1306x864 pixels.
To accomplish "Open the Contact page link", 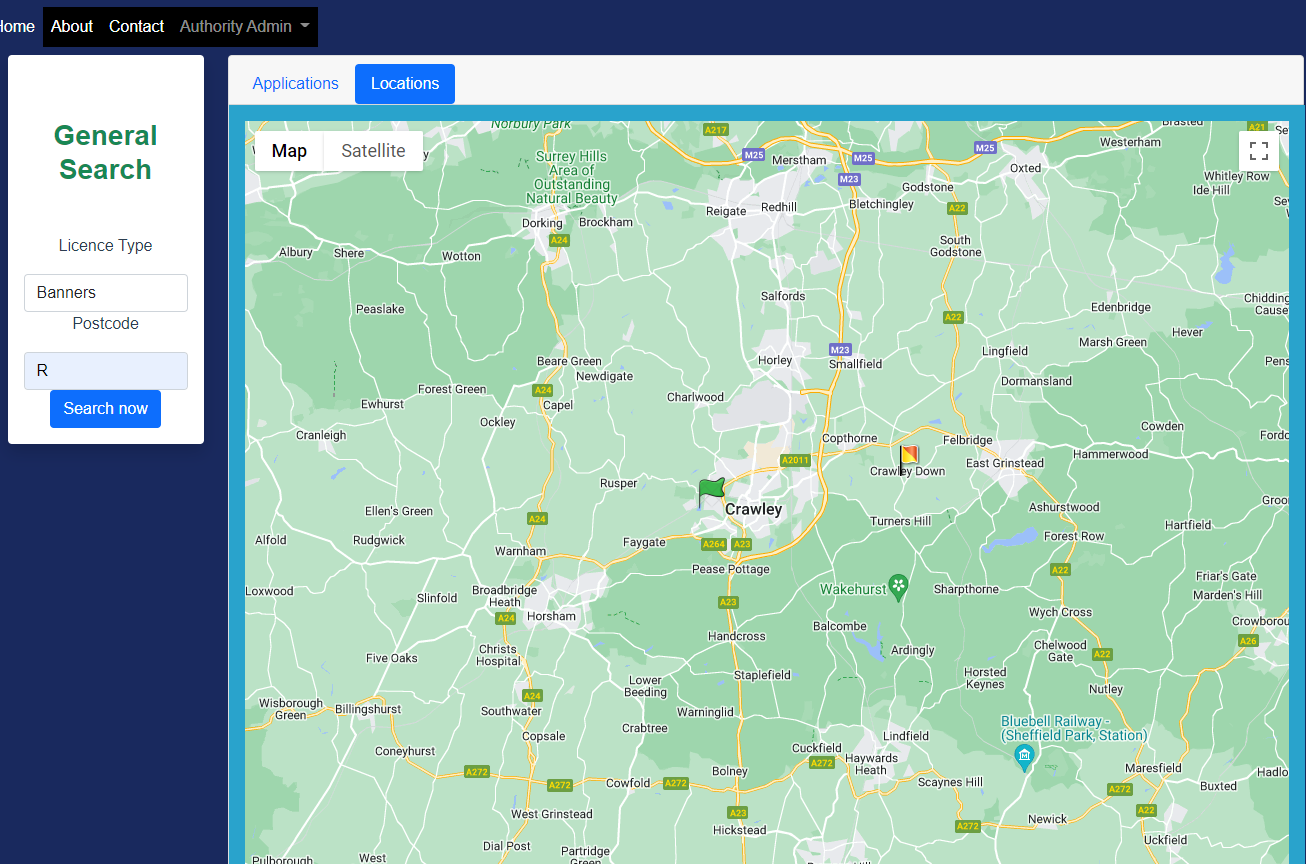I will tap(136, 27).
